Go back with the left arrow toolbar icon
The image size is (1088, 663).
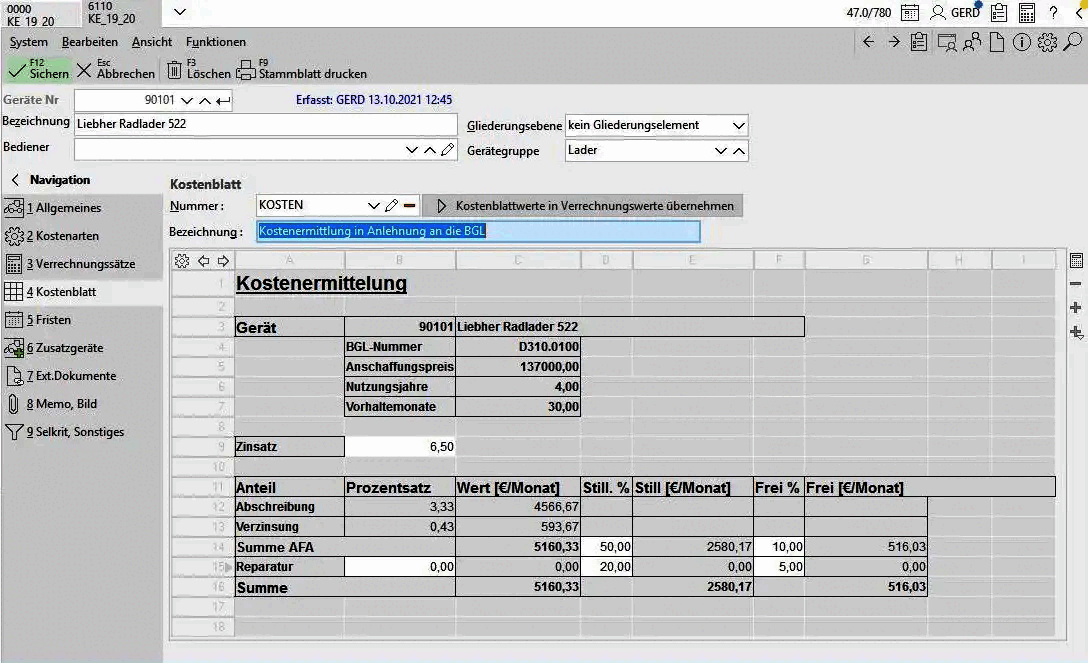[x=868, y=42]
